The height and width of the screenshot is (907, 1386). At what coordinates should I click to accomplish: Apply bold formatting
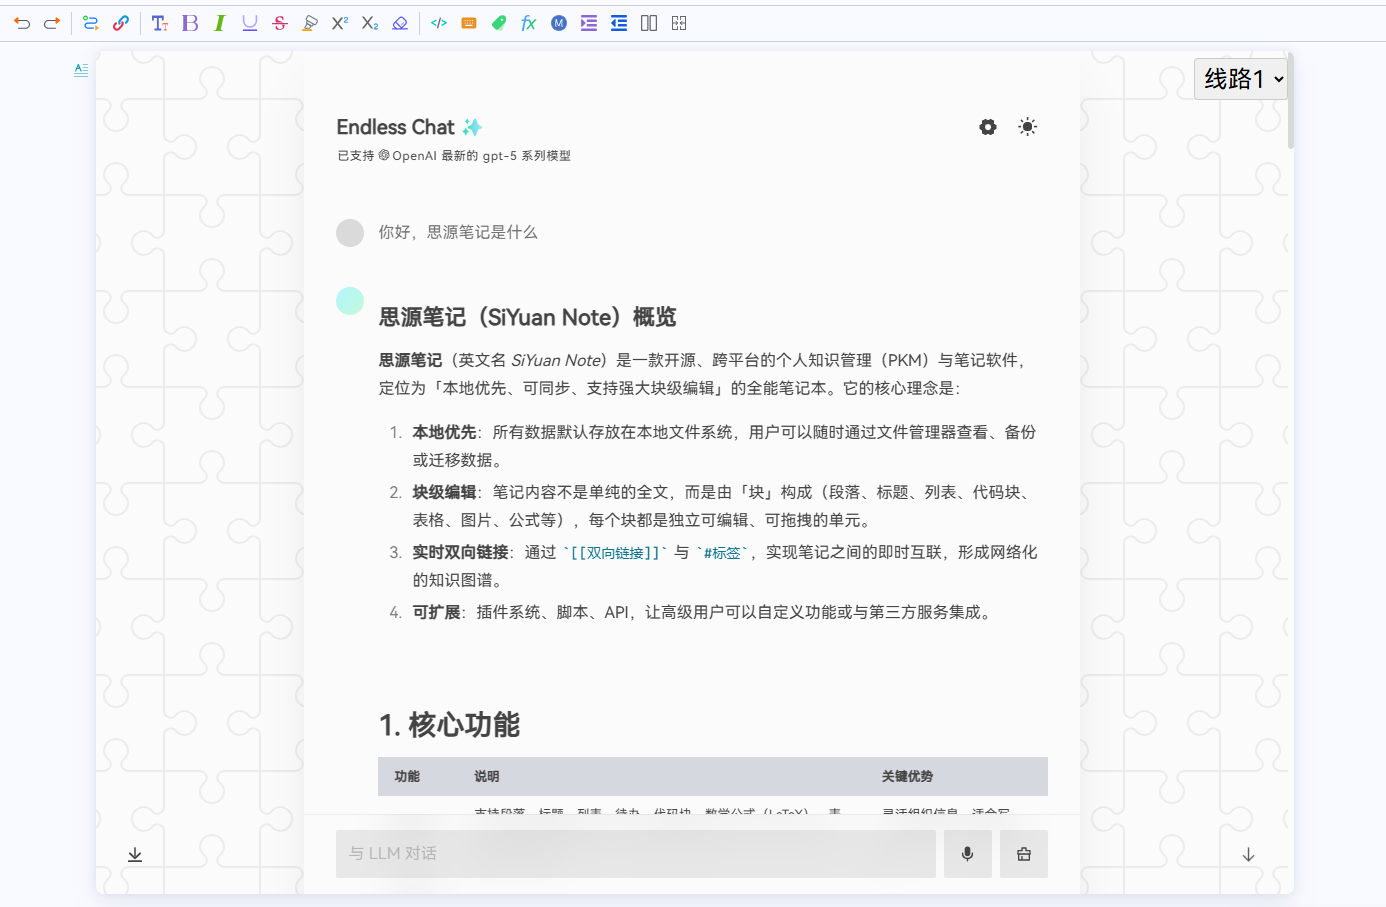pyautogui.click(x=190, y=23)
